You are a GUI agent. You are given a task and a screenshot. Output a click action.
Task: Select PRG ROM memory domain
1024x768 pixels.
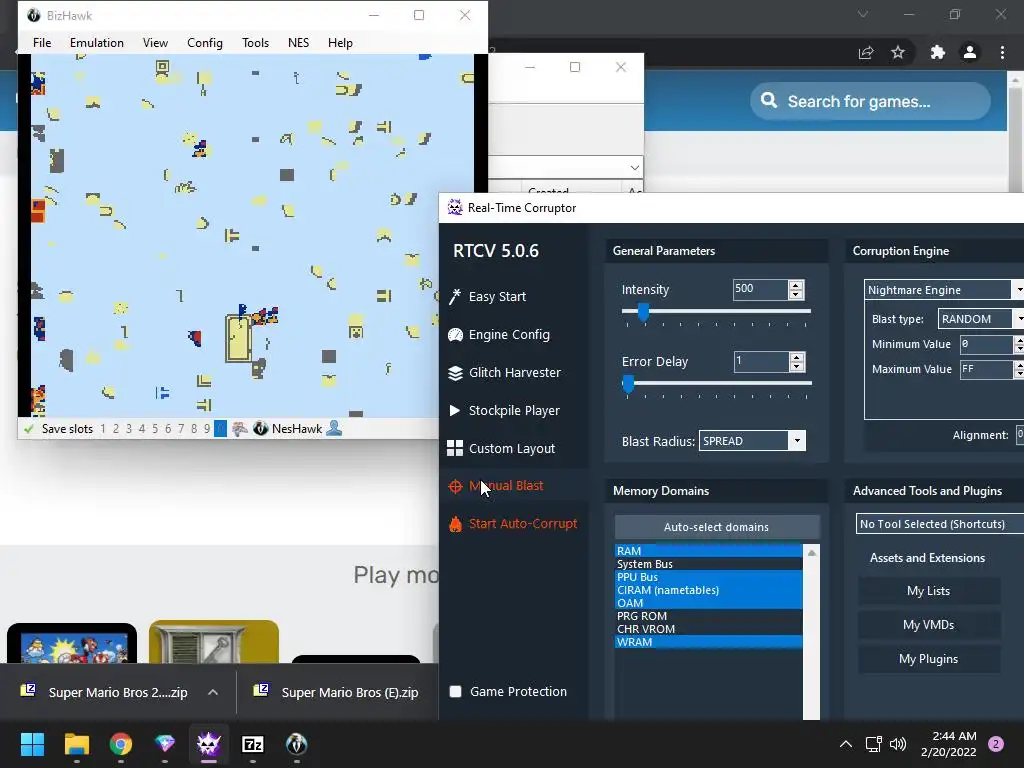pyautogui.click(x=708, y=616)
